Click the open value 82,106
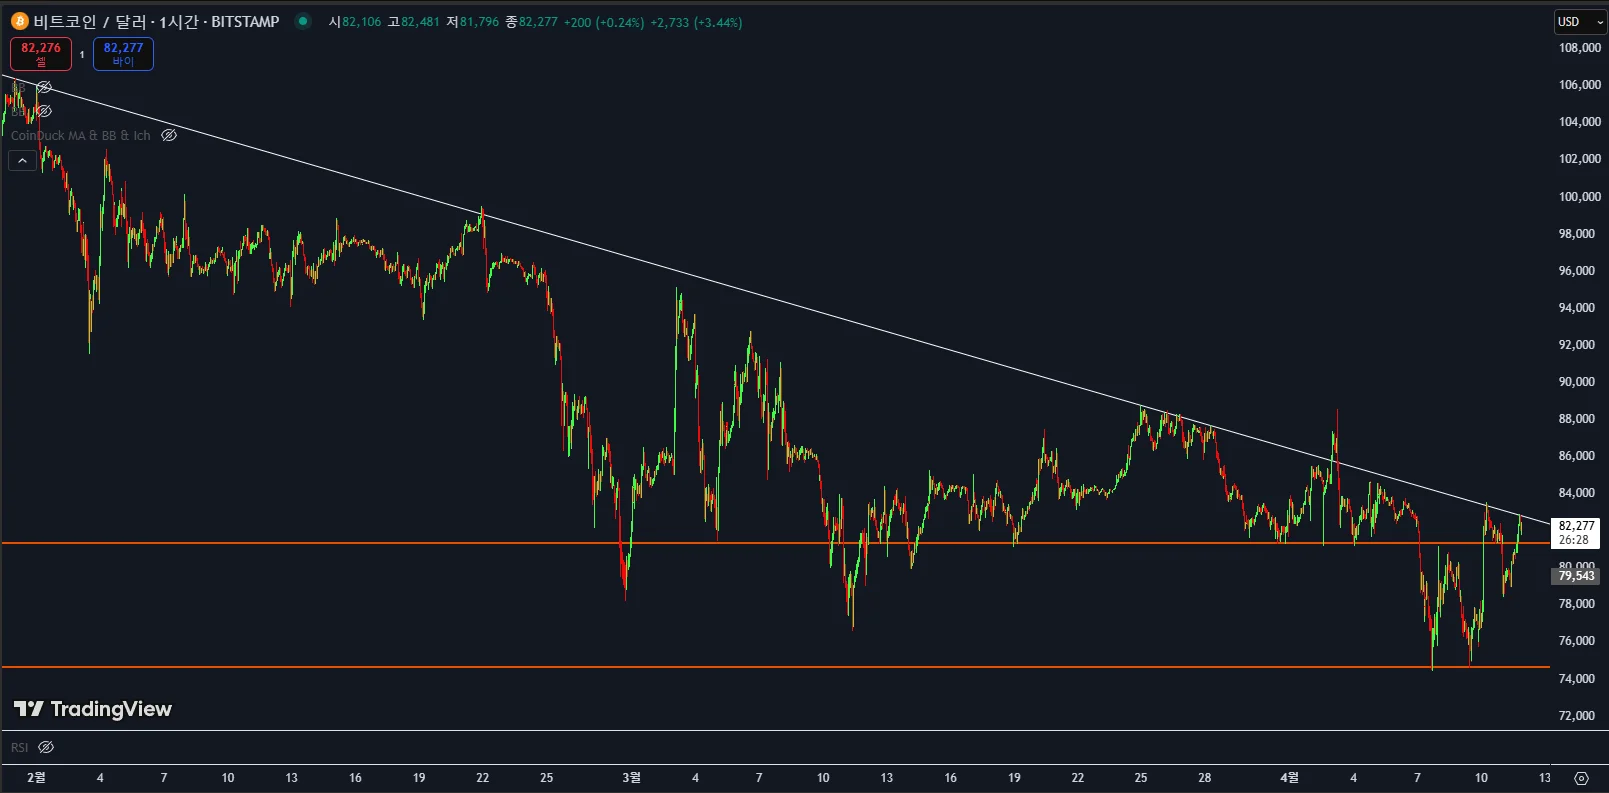This screenshot has width=1609, height=793. [362, 22]
